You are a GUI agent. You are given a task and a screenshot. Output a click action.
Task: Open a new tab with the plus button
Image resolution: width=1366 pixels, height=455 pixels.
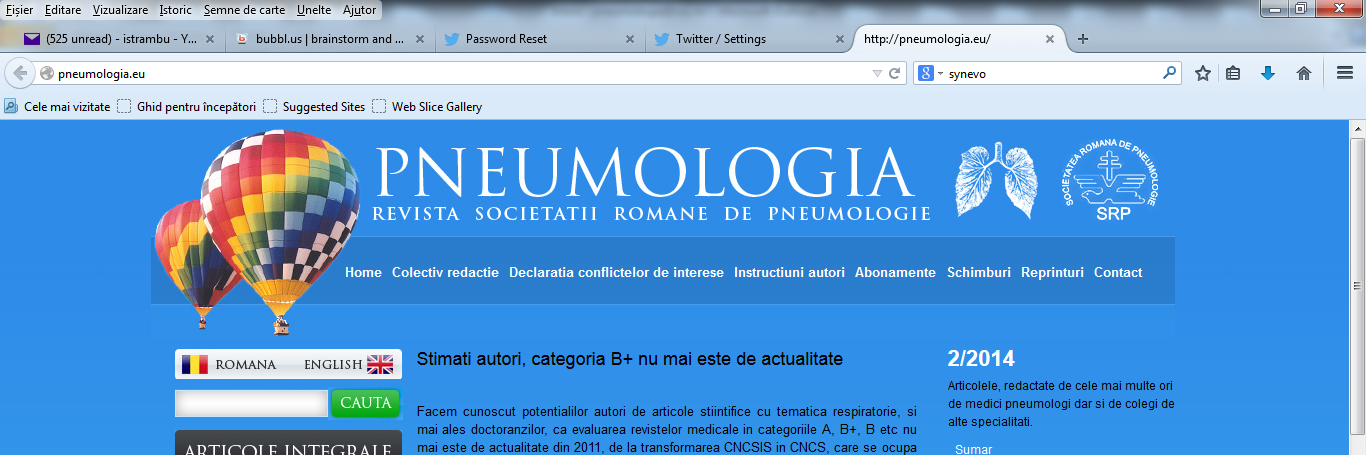[x=1082, y=39]
